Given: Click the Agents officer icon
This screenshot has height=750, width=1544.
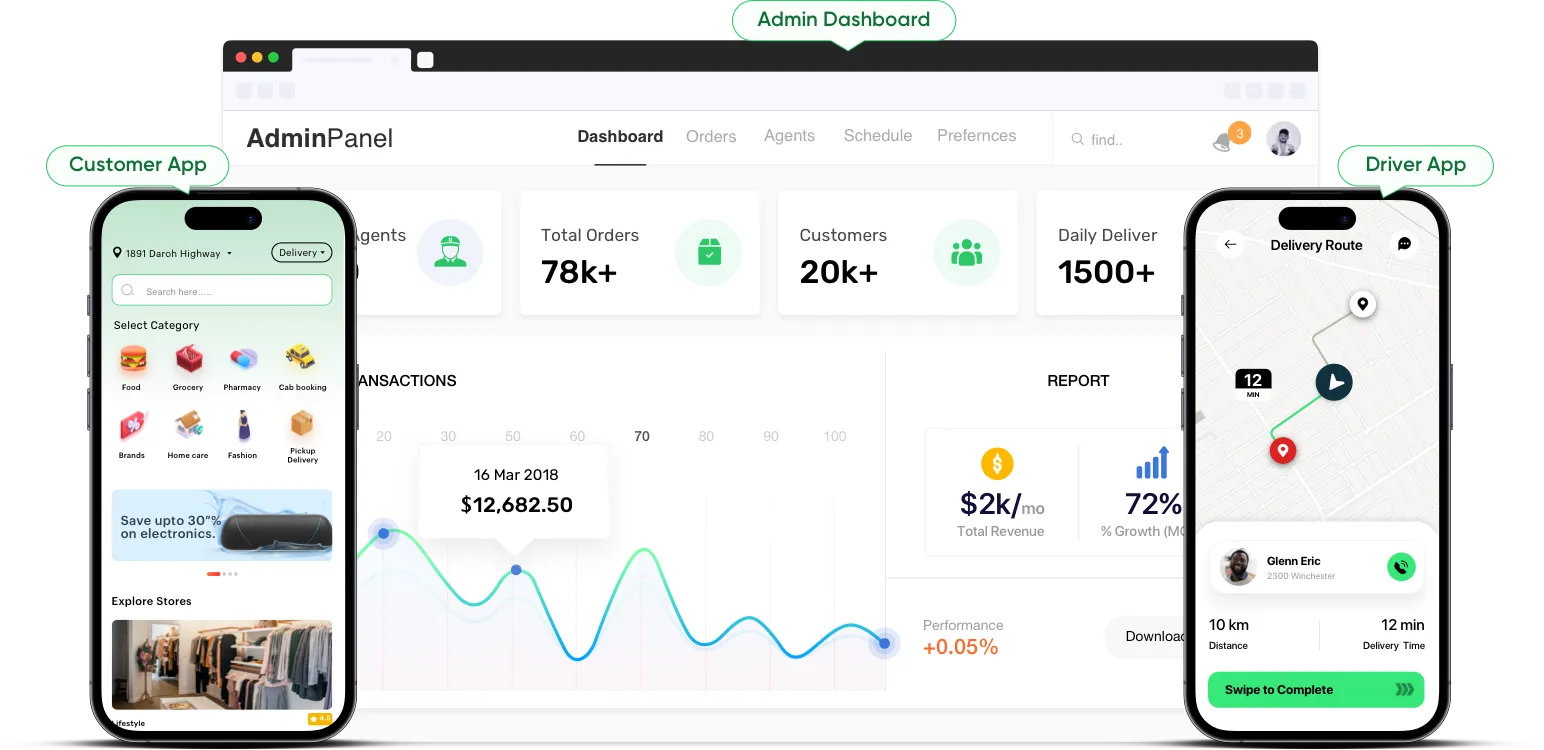Looking at the screenshot, I should point(450,253).
